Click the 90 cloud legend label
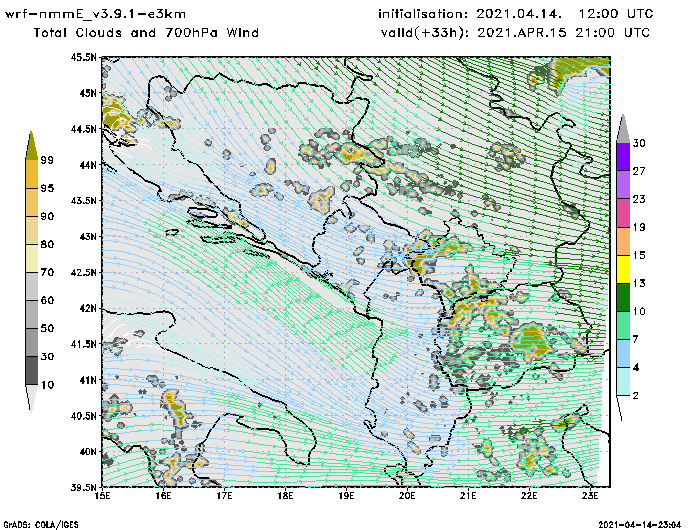Screen dimensions: 700x530 pos(47,216)
